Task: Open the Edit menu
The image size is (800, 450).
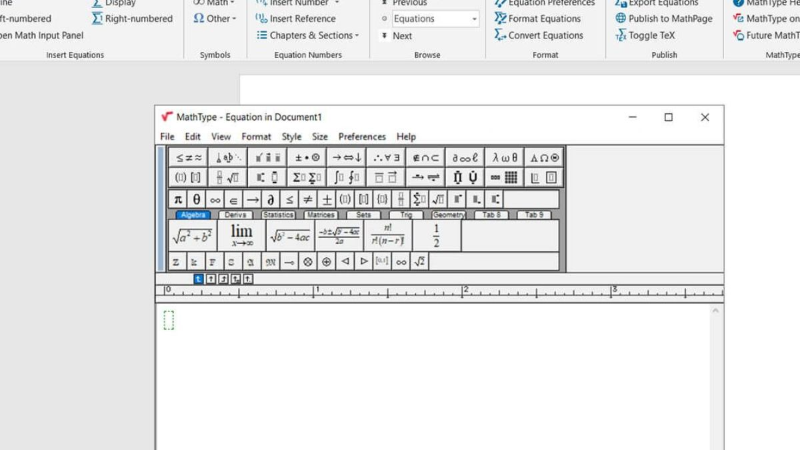Action: [192, 137]
